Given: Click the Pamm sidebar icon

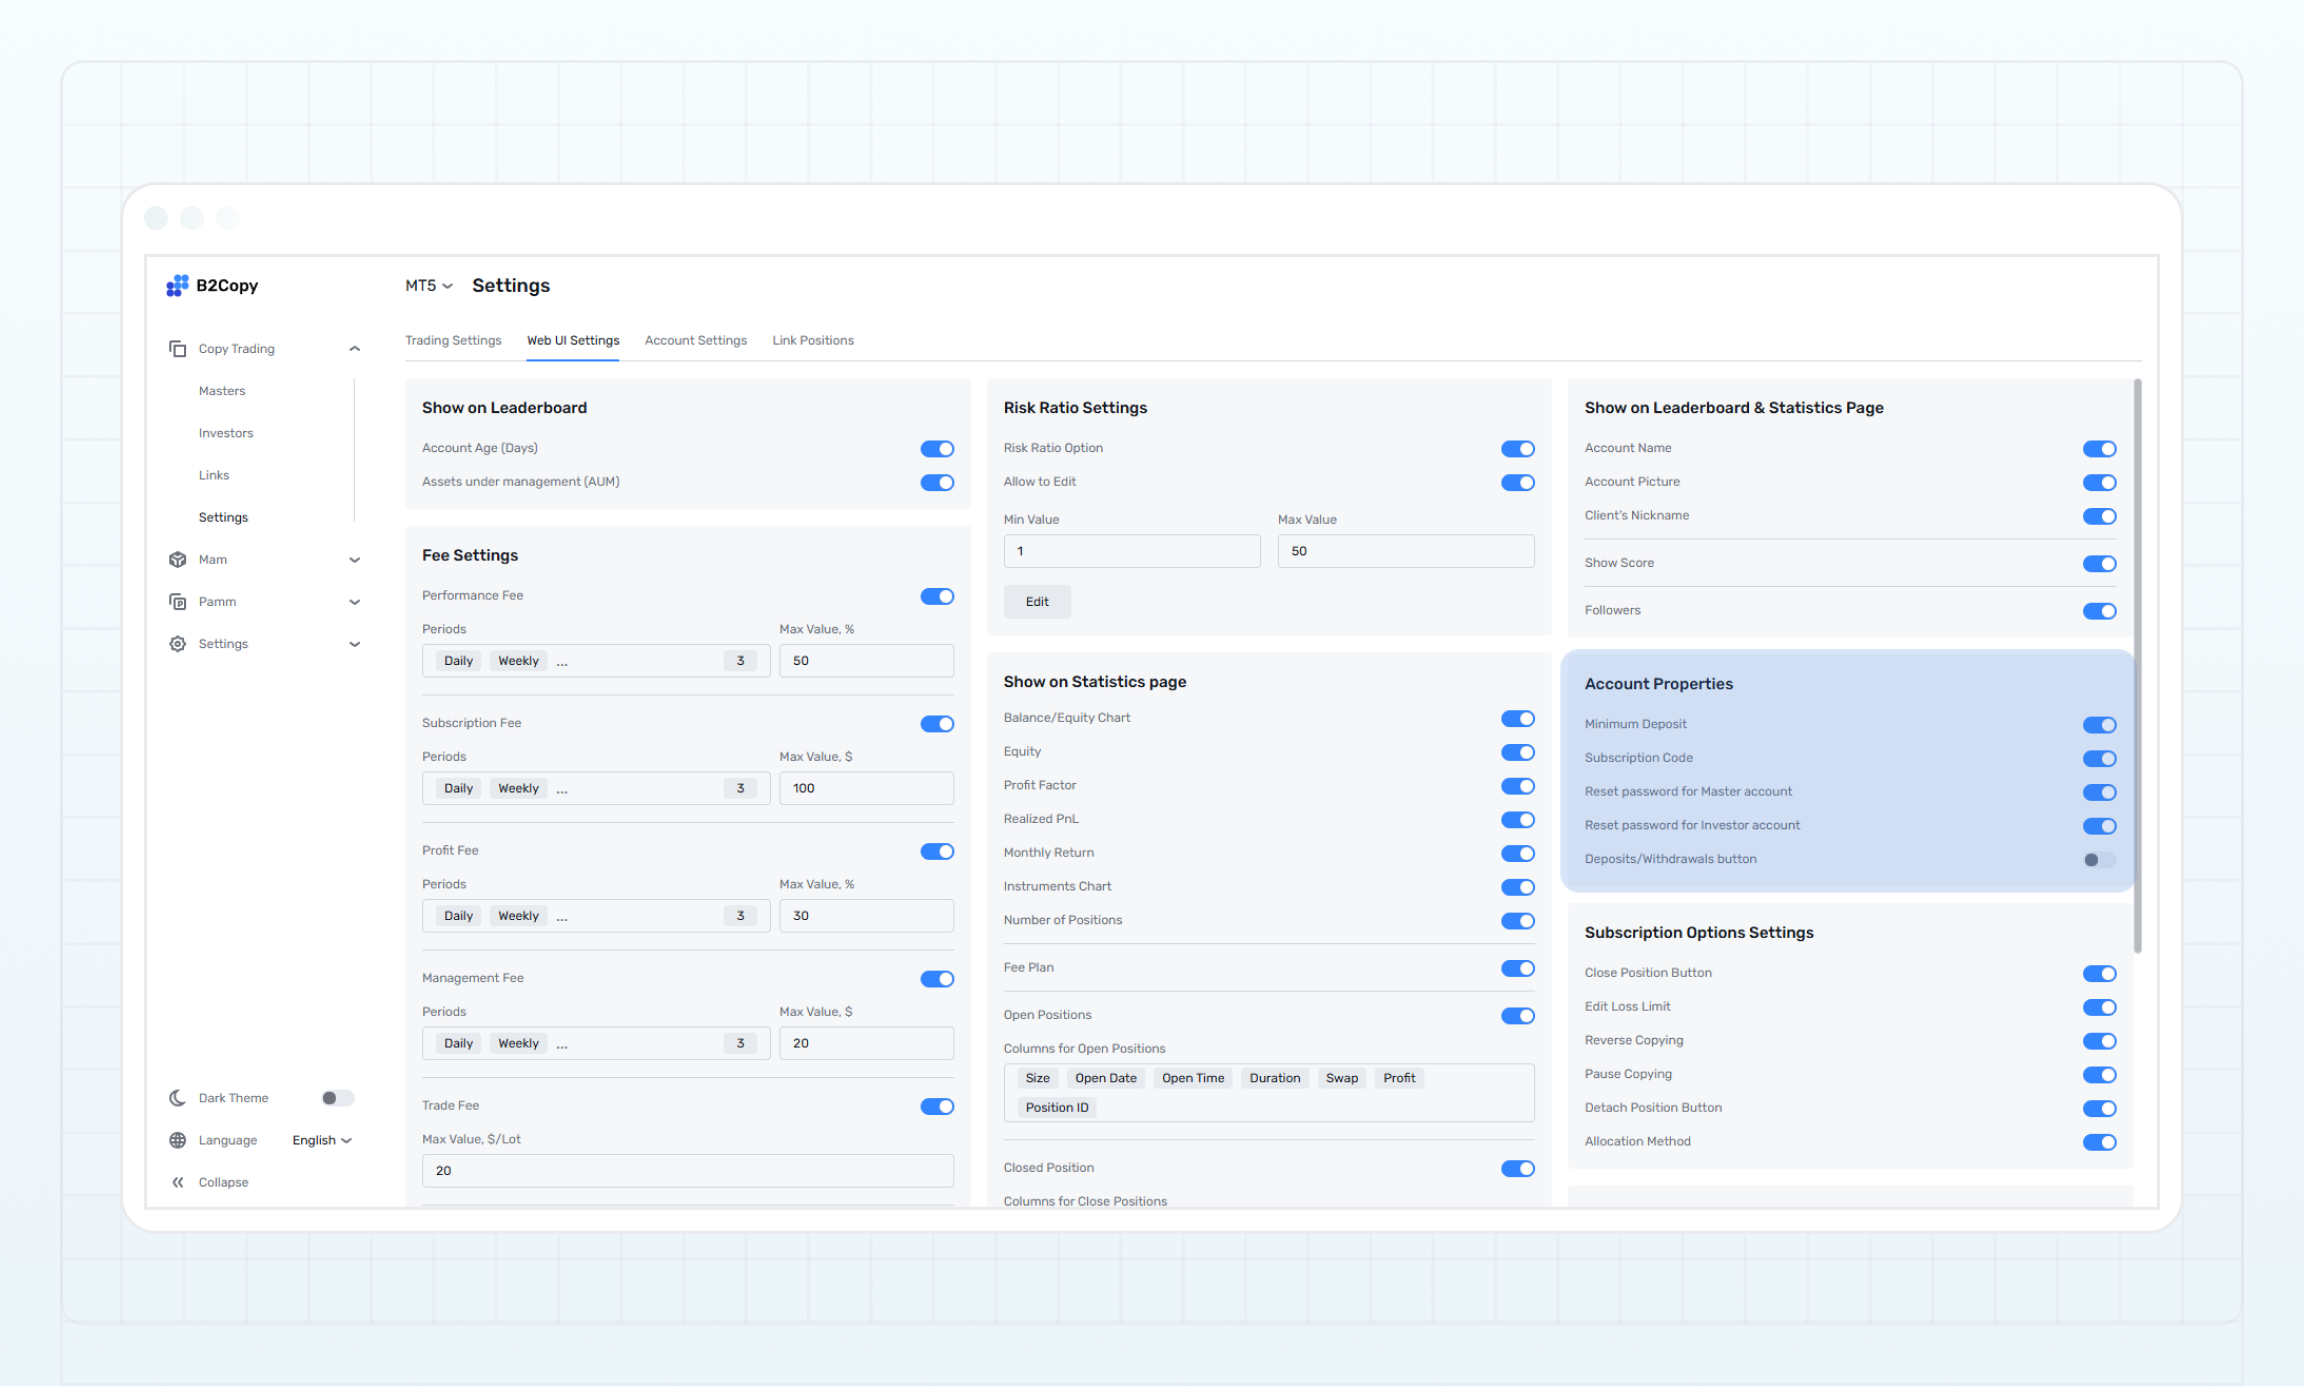Looking at the screenshot, I should [177, 602].
